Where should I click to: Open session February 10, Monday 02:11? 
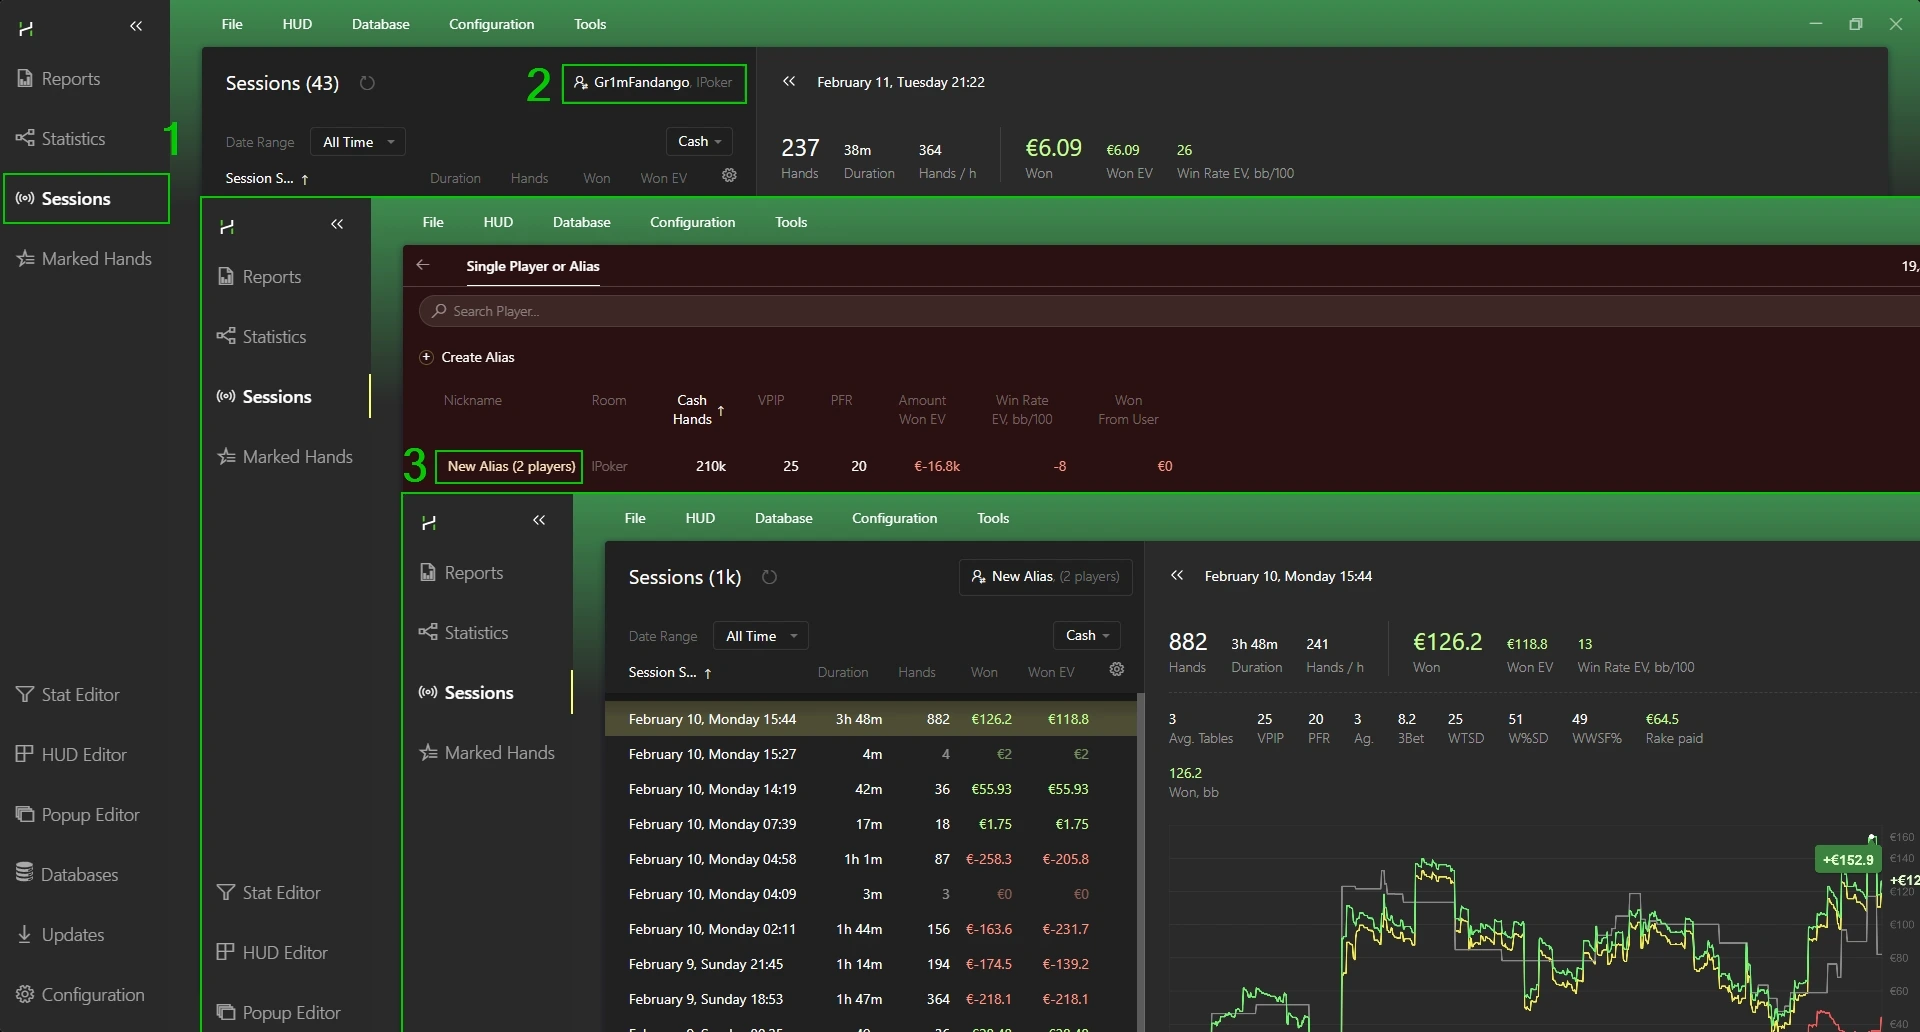pyautogui.click(x=712, y=929)
